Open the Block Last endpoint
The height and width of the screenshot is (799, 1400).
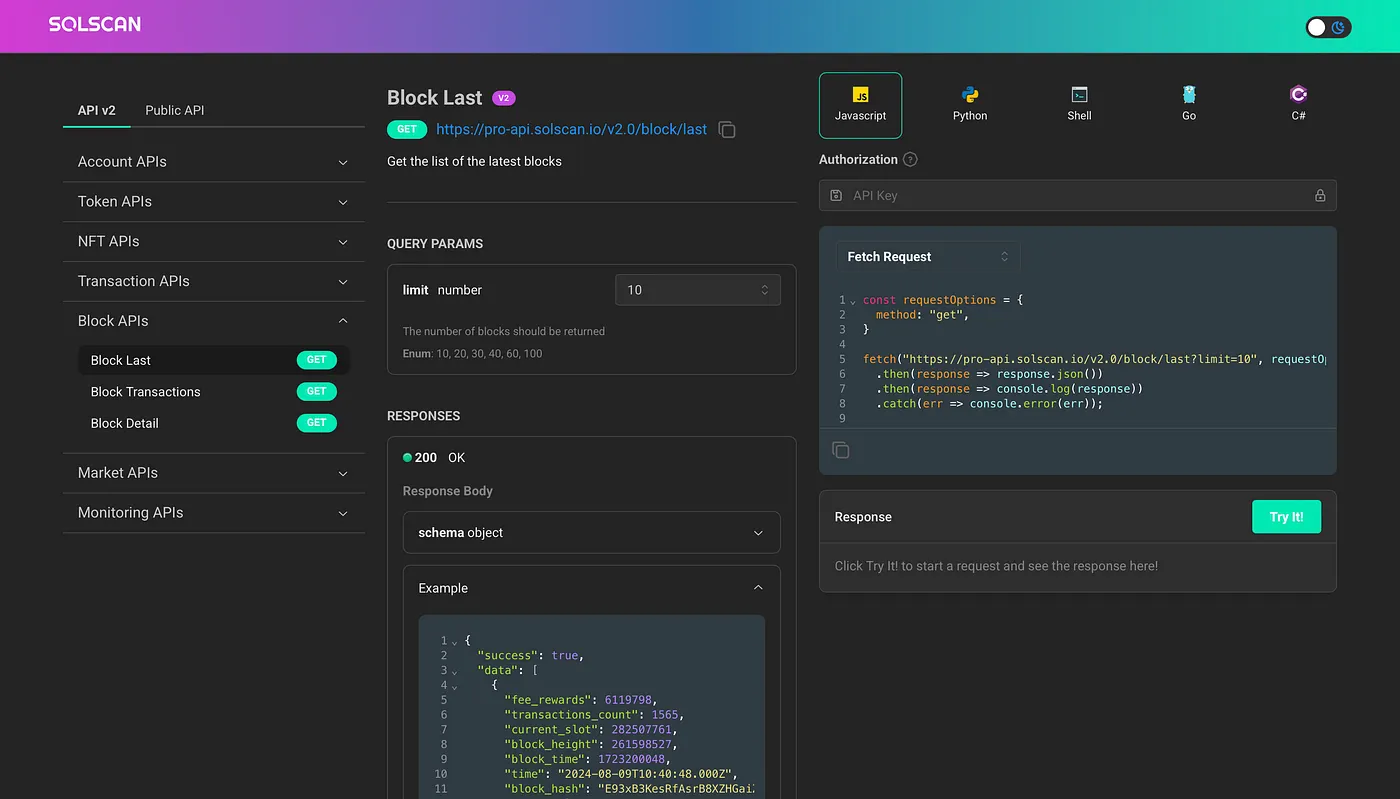coord(214,360)
